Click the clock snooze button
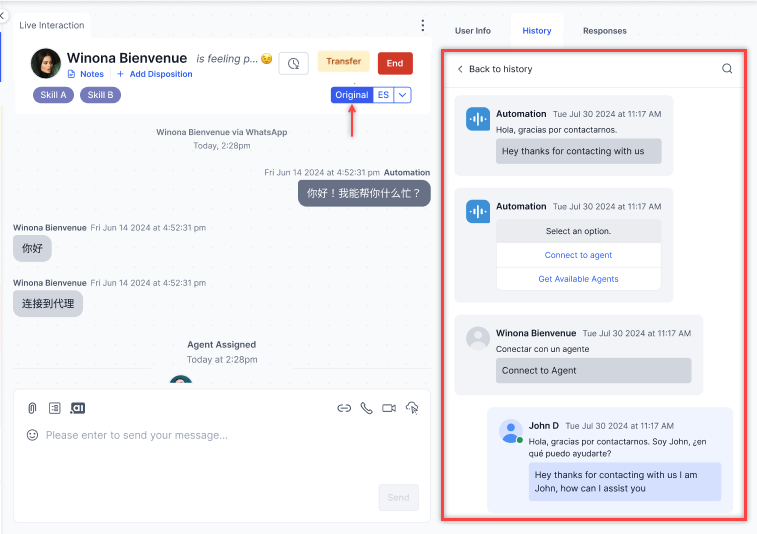The width and height of the screenshot is (757, 534). 293,63
